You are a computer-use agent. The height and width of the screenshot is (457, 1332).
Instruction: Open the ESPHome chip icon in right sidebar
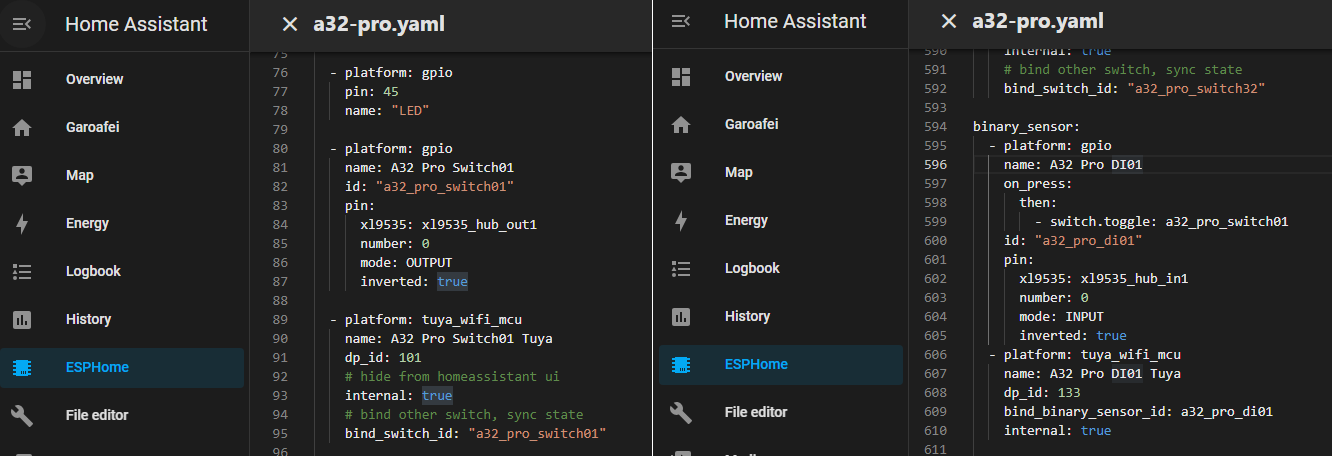(681, 364)
